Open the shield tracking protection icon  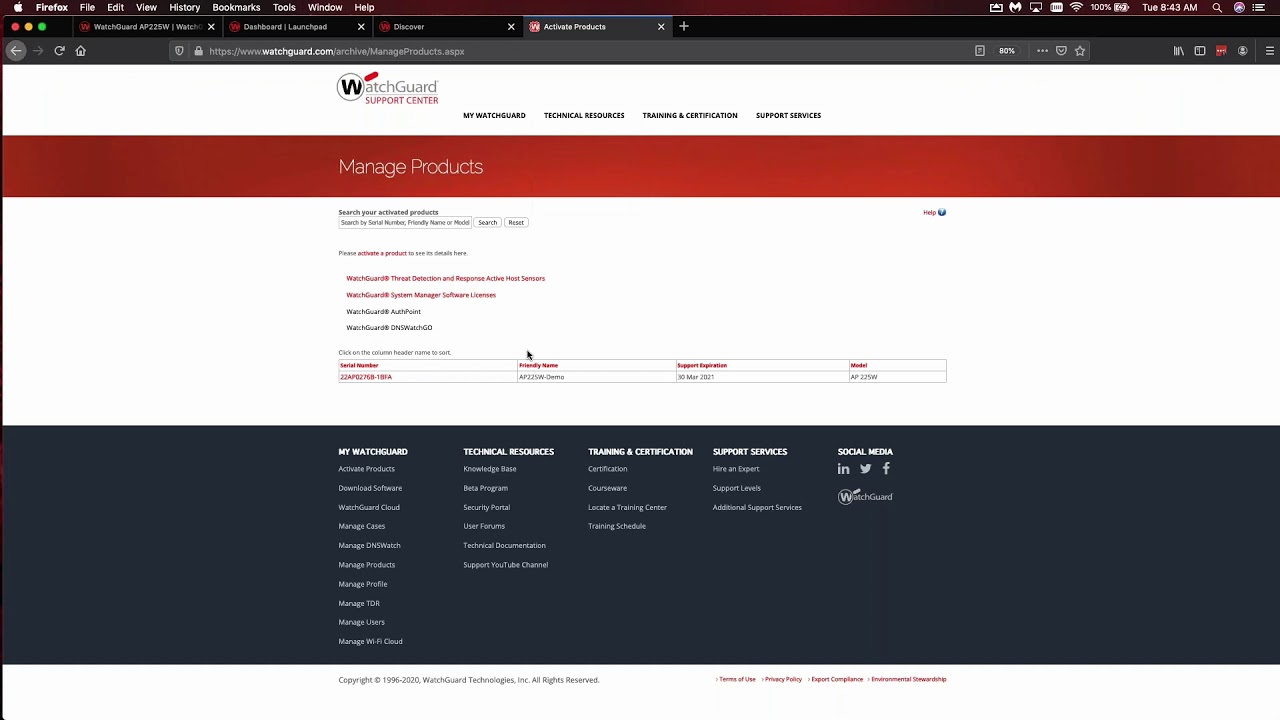179,51
